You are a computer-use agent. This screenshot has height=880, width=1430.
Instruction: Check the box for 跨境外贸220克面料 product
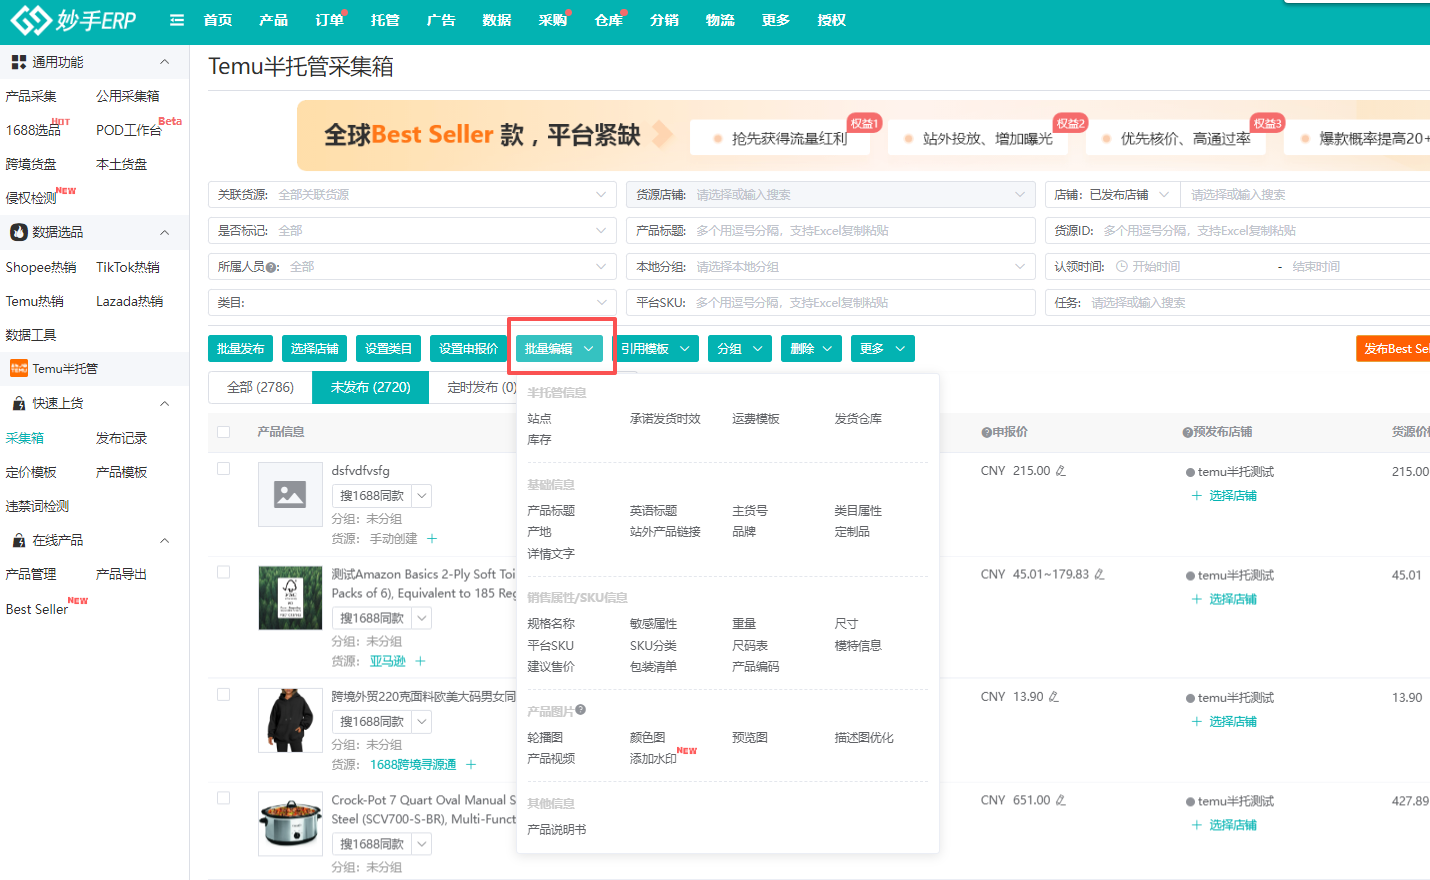point(224,695)
